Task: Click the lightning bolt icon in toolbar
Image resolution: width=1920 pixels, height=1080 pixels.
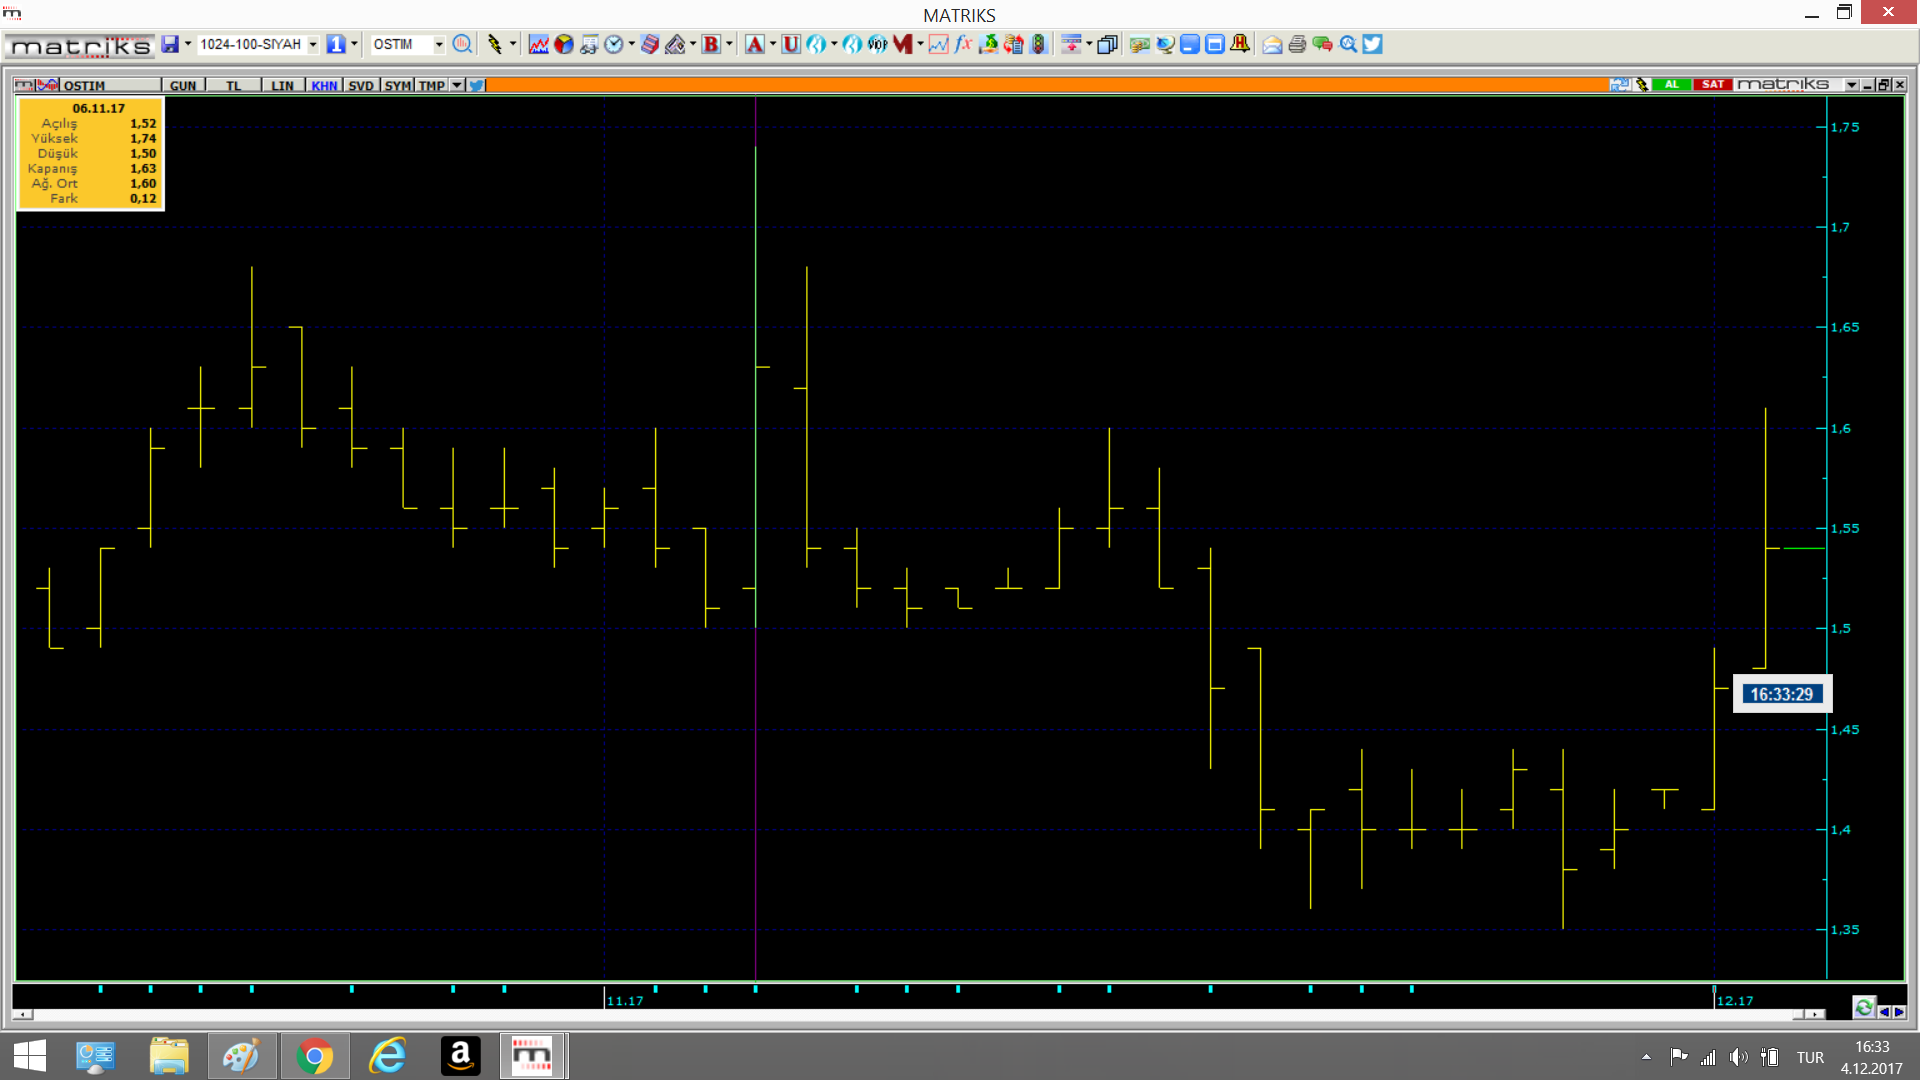Action: click(x=494, y=44)
